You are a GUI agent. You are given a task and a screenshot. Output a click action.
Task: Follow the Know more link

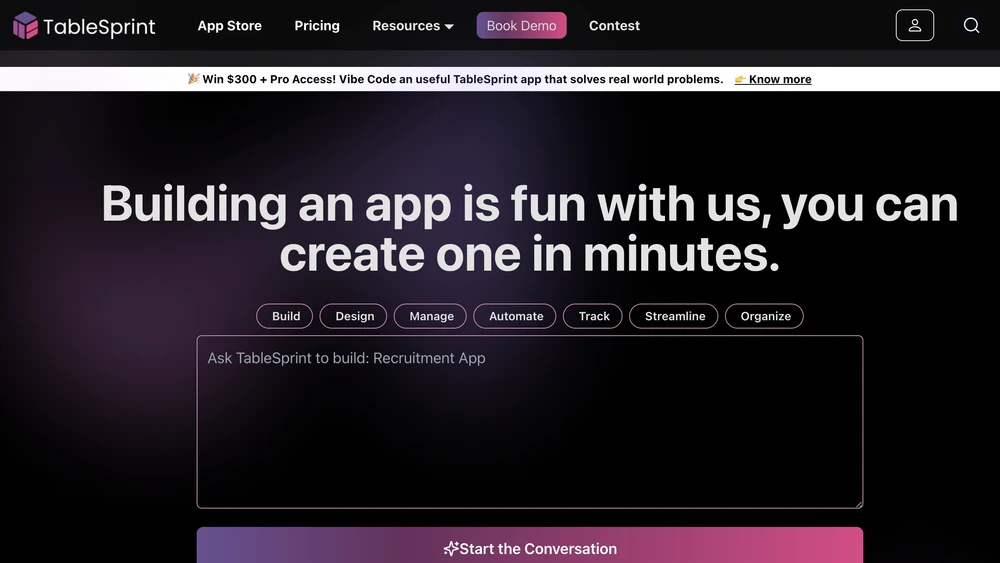(x=773, y=79)
